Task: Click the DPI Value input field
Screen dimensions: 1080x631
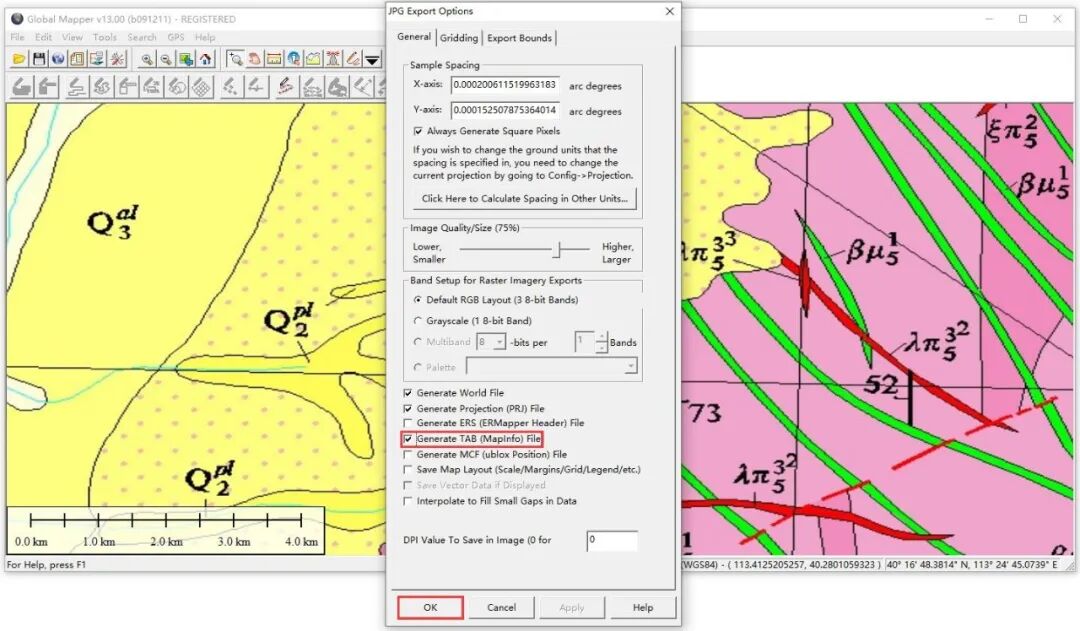Action: tap(612, 541)
